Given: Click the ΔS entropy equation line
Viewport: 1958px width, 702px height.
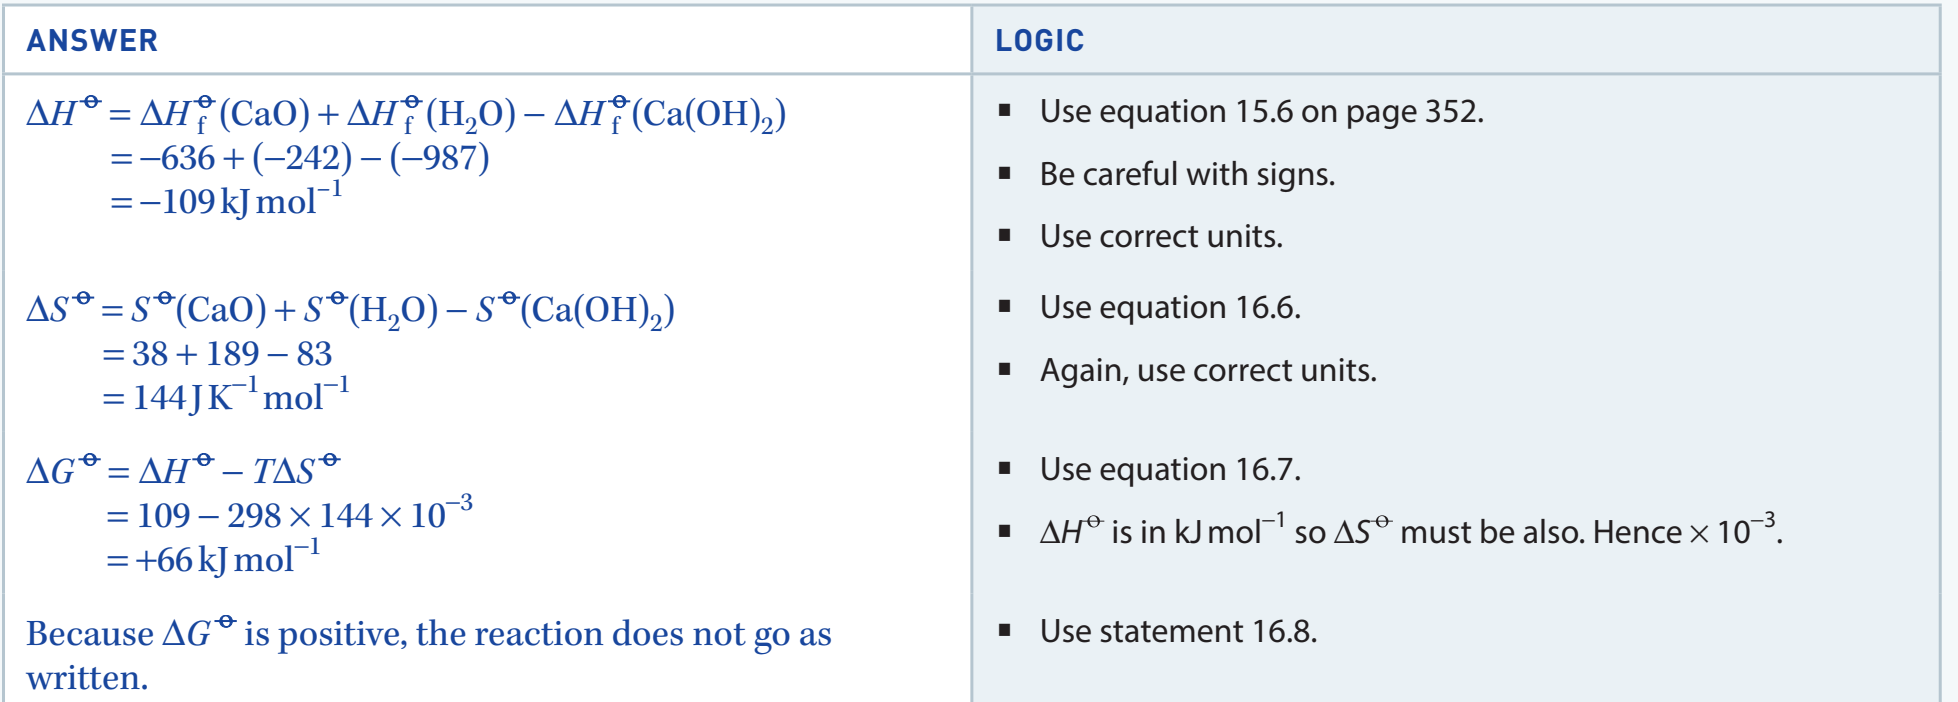Looking at the screenshot, I should (350, 308).
